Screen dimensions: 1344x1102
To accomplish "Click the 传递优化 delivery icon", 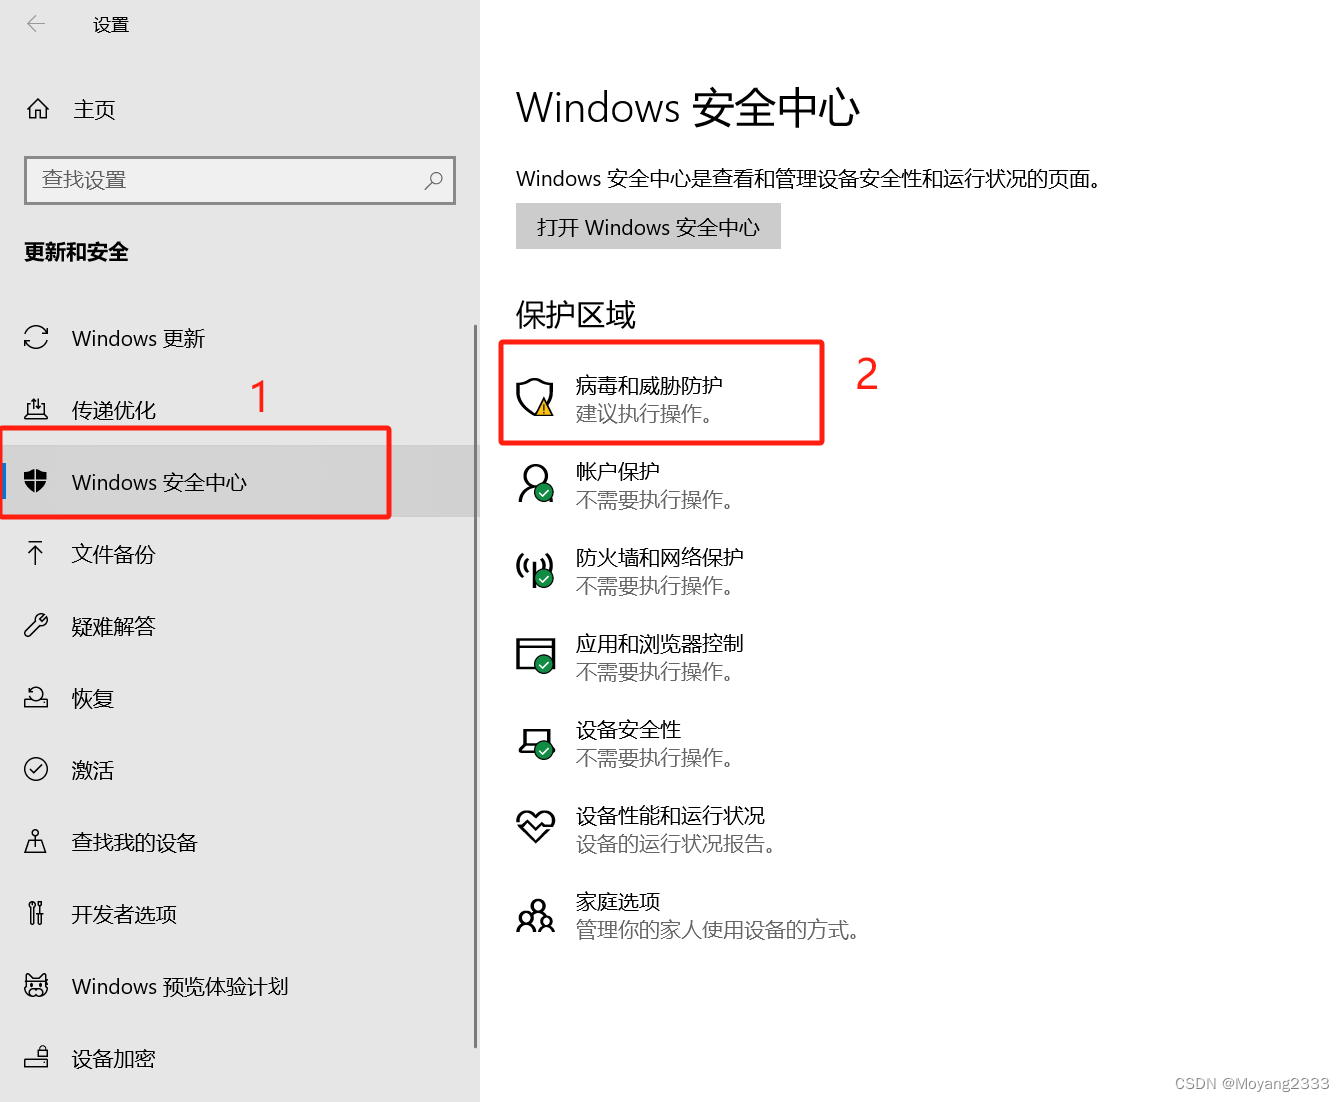I will [x=36, y=410].
